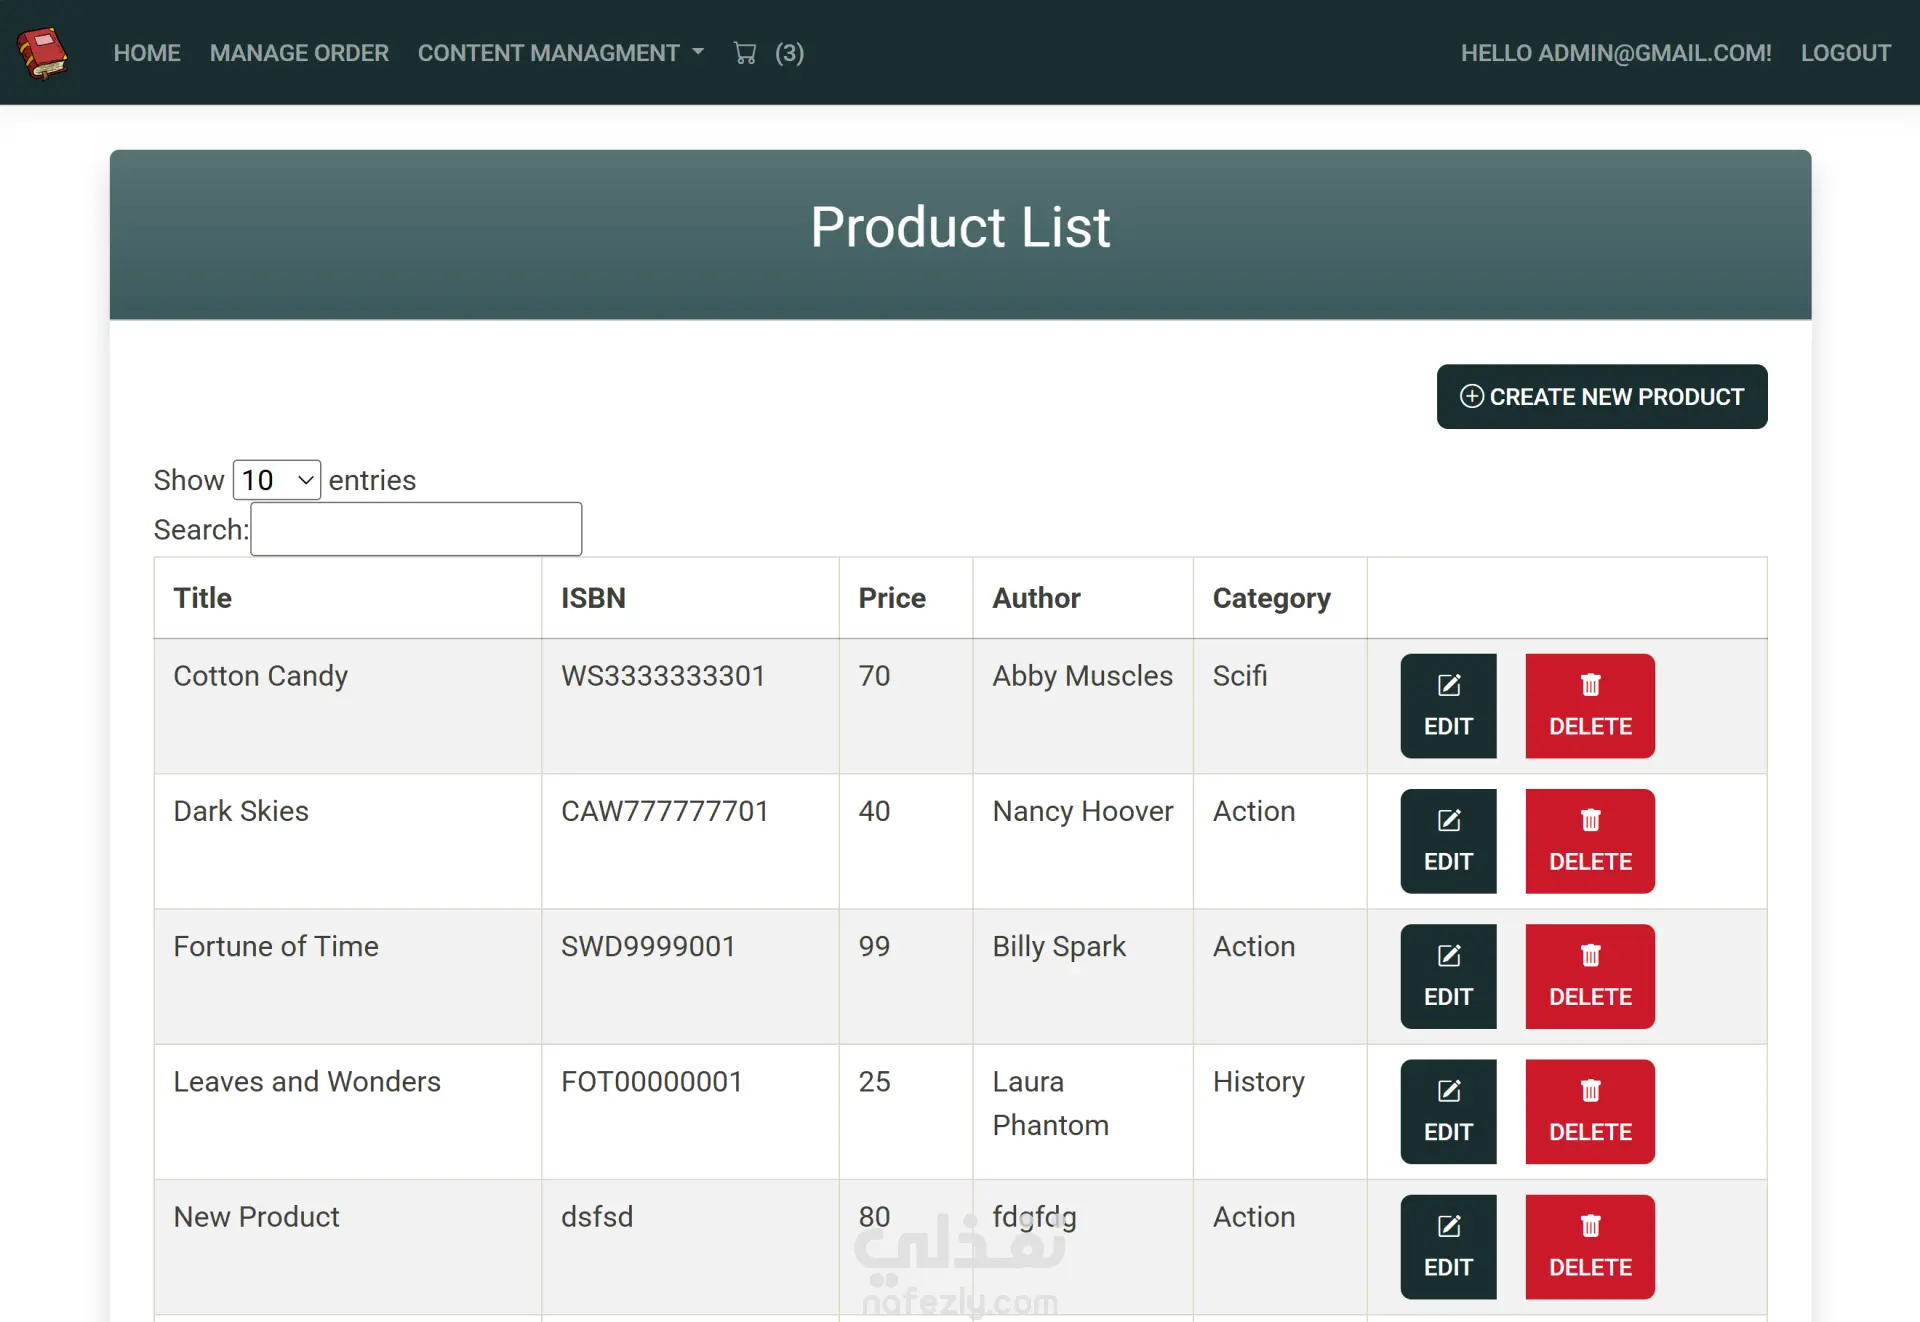Open the shopping cart icon
This screenshot has height=1322, width=1920.
[745, 53]
